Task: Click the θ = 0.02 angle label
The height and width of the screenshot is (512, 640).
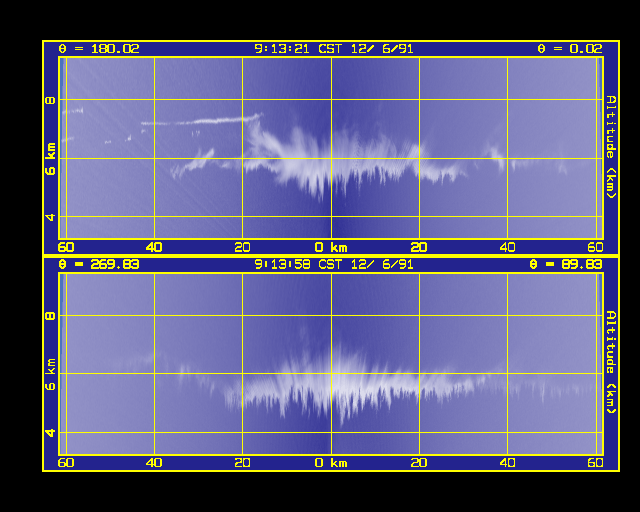Action: pyautogui.click(x=569, y=49)
